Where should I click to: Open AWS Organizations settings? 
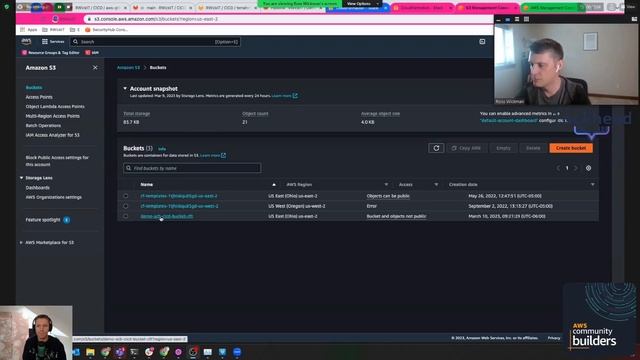53,197
